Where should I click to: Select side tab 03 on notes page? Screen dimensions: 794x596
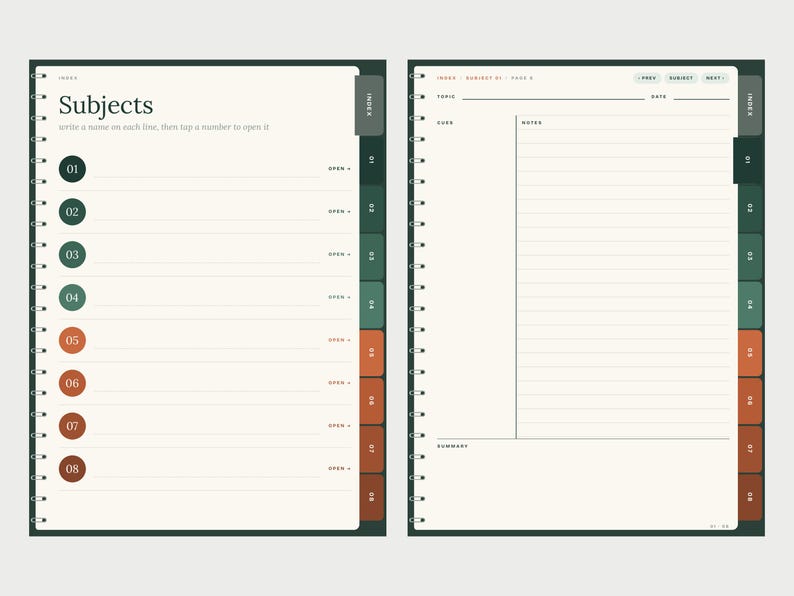[750, 257]
